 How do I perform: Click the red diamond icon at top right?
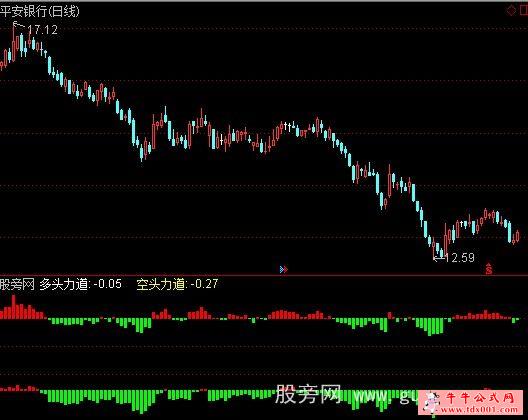tap(511, 11)
